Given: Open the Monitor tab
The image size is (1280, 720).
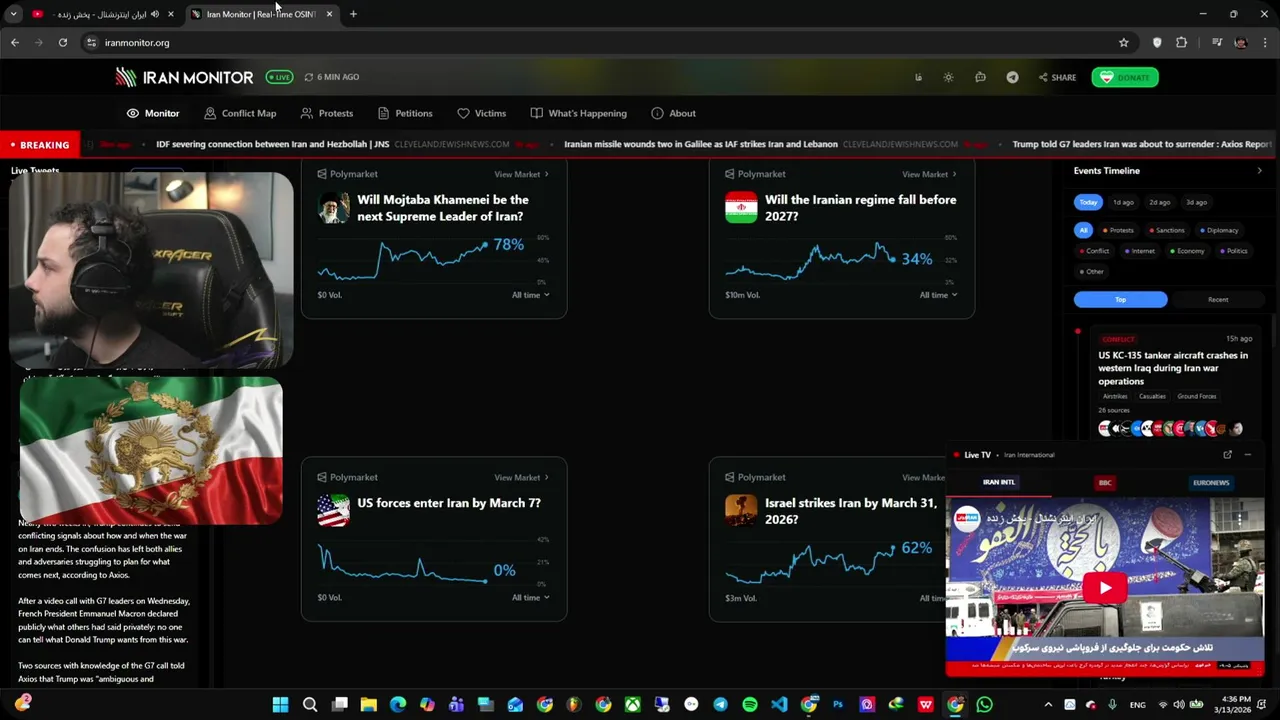Looking at the screenshot, I should point(153,113).
